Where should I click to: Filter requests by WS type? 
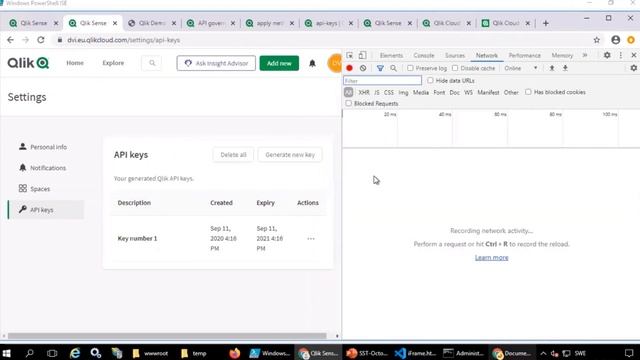[x=468, y=93]
